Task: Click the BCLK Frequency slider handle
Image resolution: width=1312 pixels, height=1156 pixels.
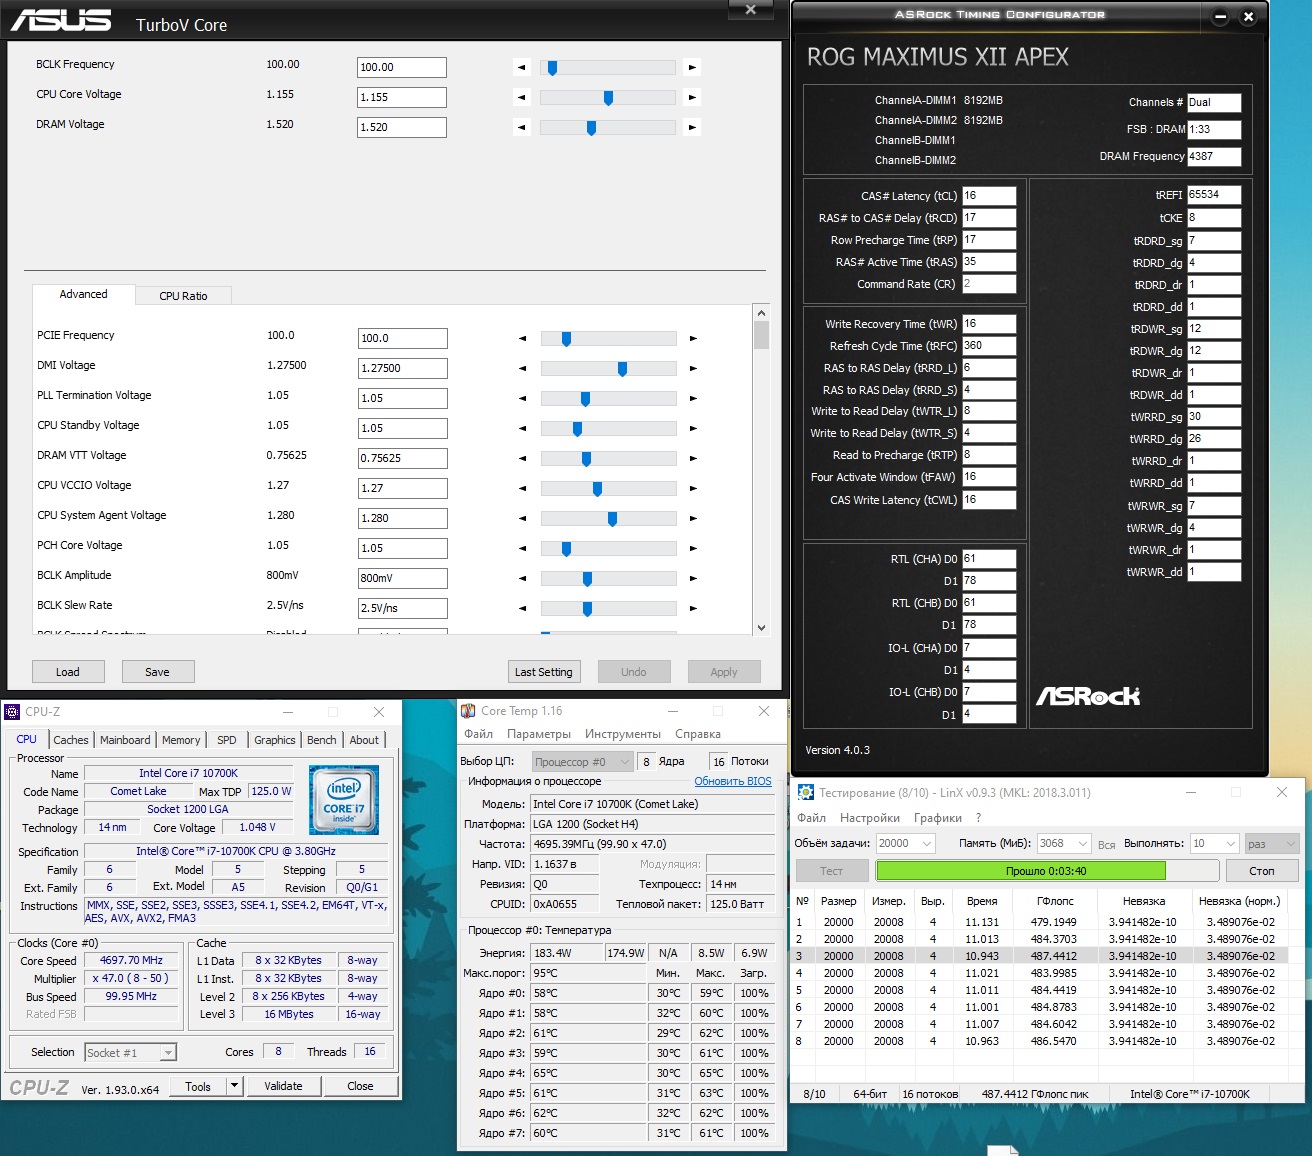Action: 552,68
